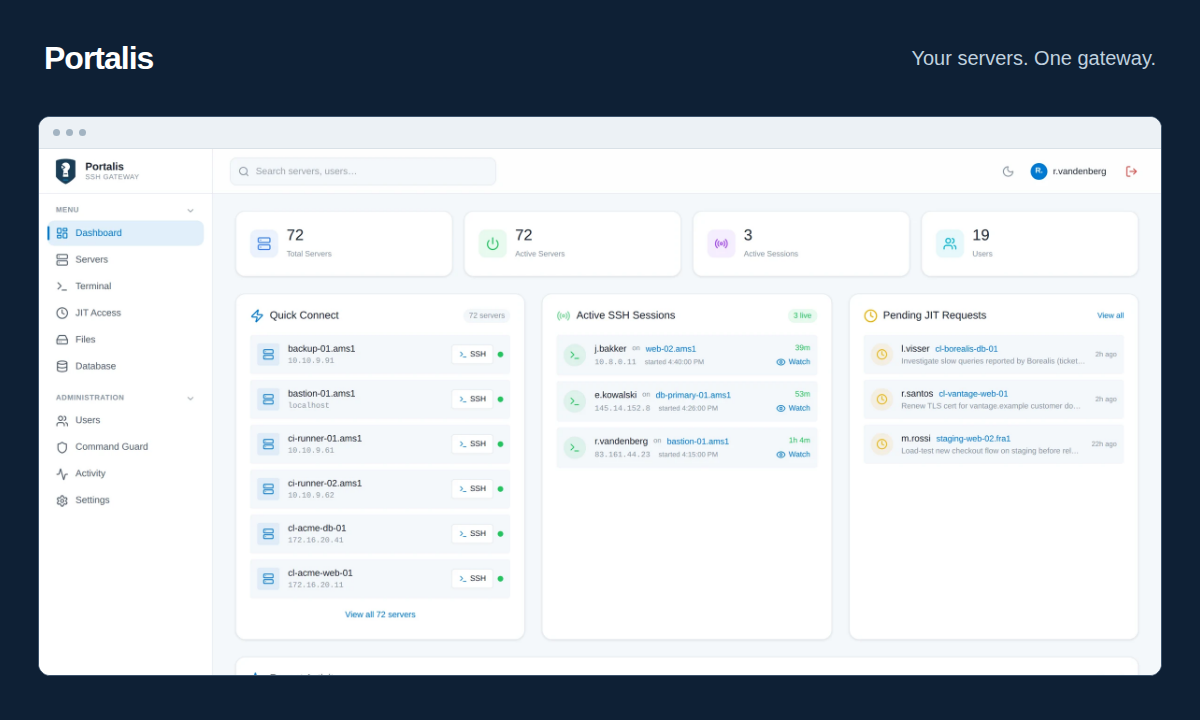The height and width of the screenshot is (720, 1200).
Task: Toggle dark mode moon icon
Action: pos(1008,171)
